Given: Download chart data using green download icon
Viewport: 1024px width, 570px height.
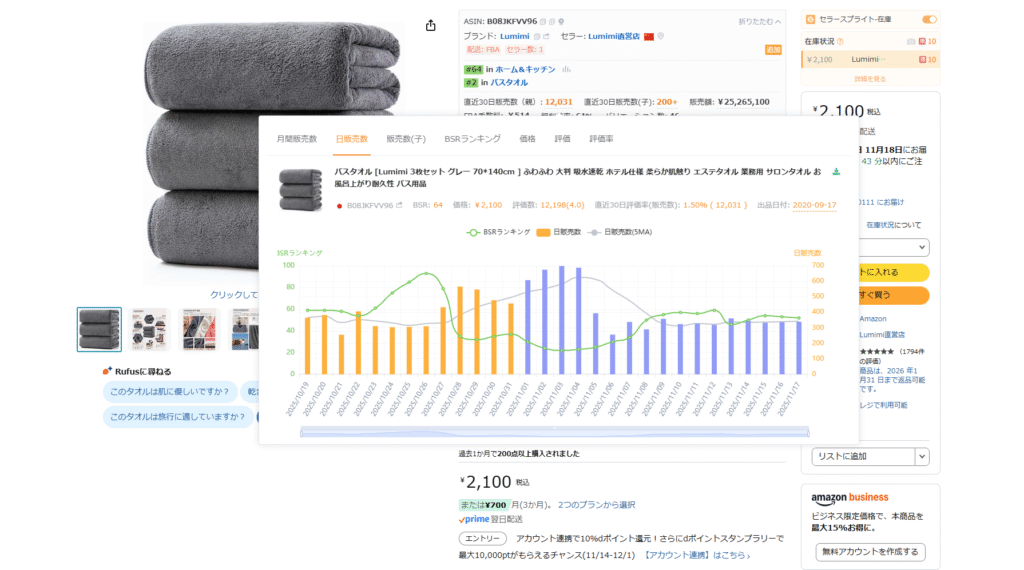Looking at the screenshot, I should click(836, 172).
